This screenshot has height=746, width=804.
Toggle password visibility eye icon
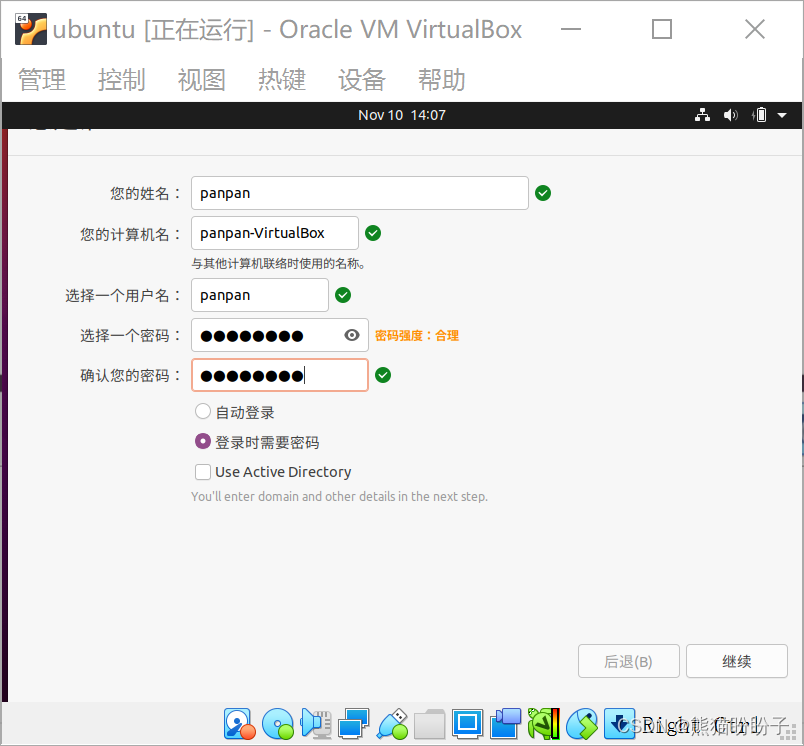(352, 335)
